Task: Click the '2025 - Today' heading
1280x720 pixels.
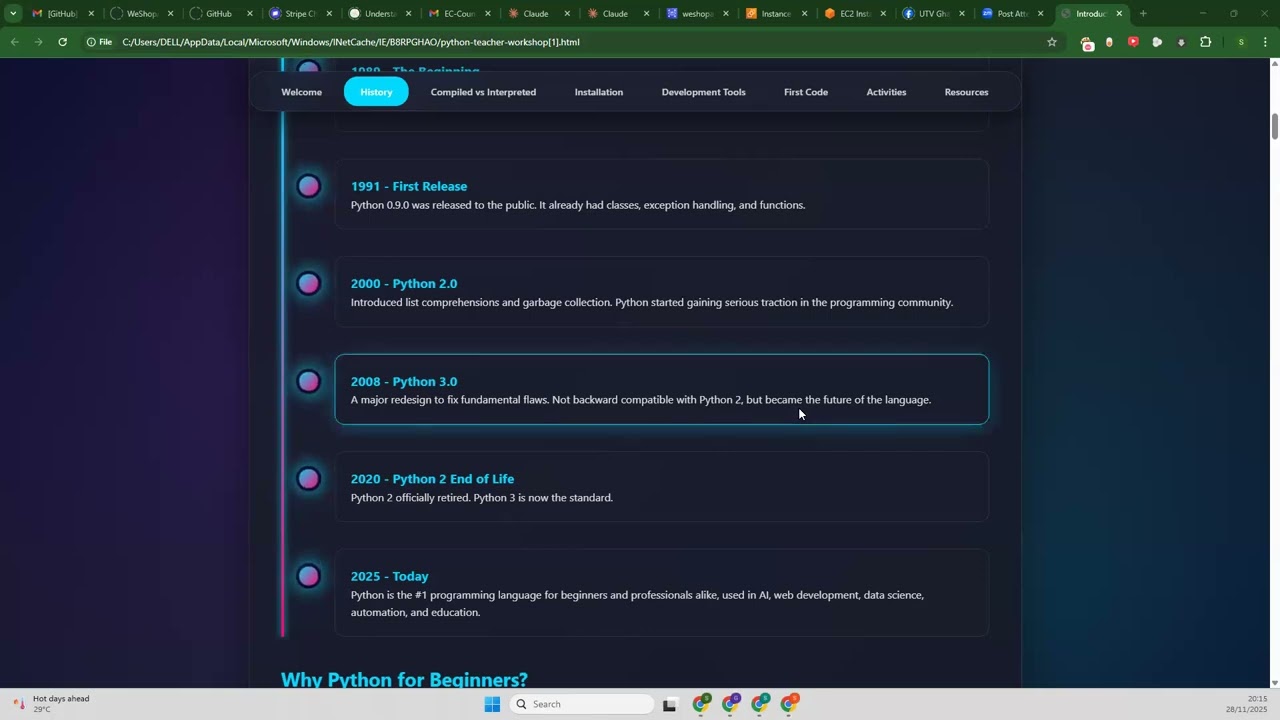Action: [389, 576]
